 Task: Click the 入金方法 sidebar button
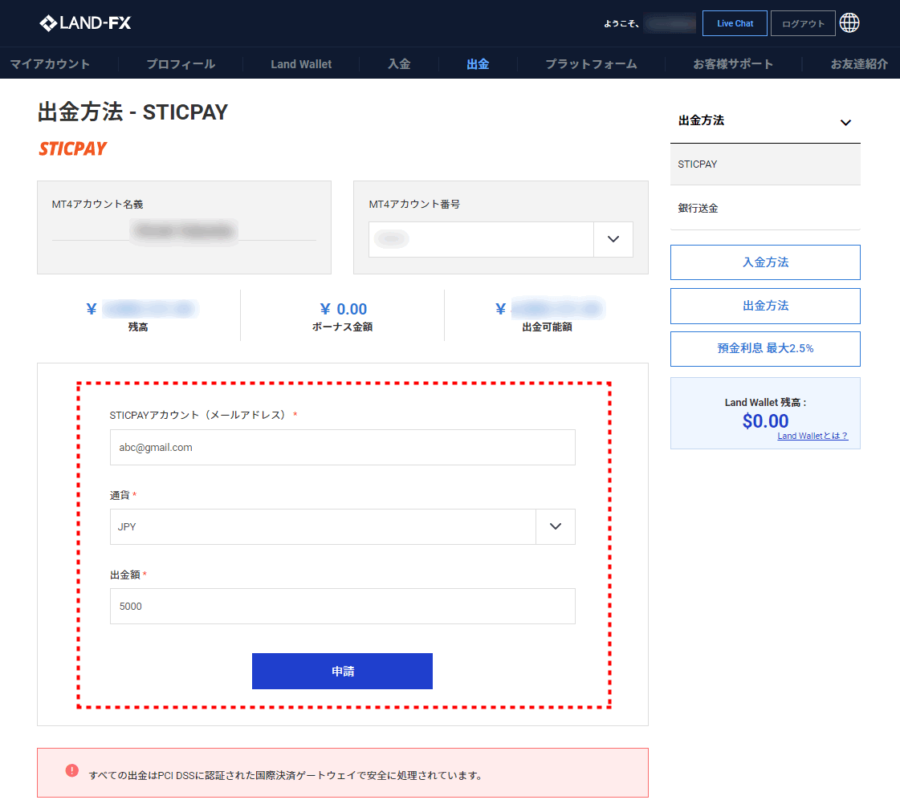765,262
